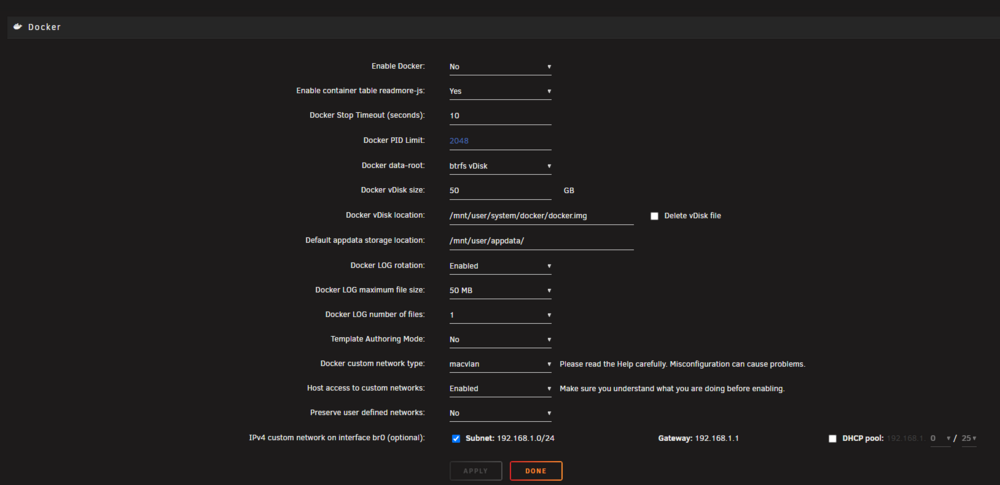
Task: Click Gateway: 192.168.1.1 text
Action: [x=698, y=439]
